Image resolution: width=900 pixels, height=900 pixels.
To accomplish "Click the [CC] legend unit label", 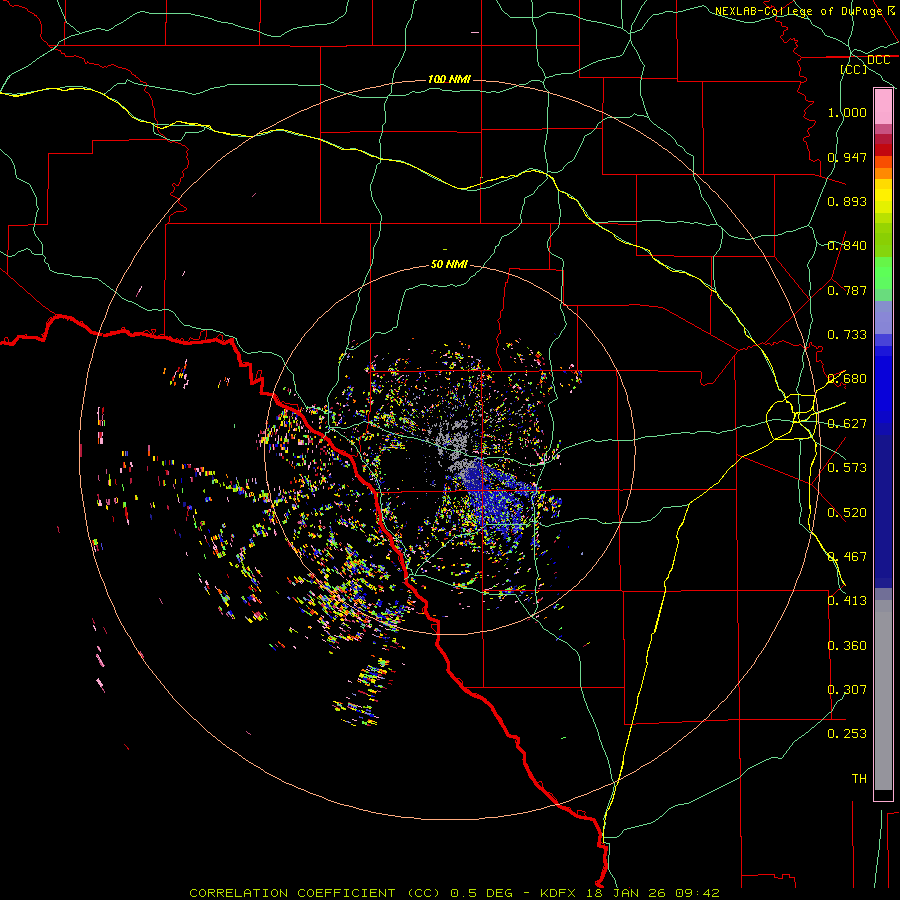I will click(853, 69).
